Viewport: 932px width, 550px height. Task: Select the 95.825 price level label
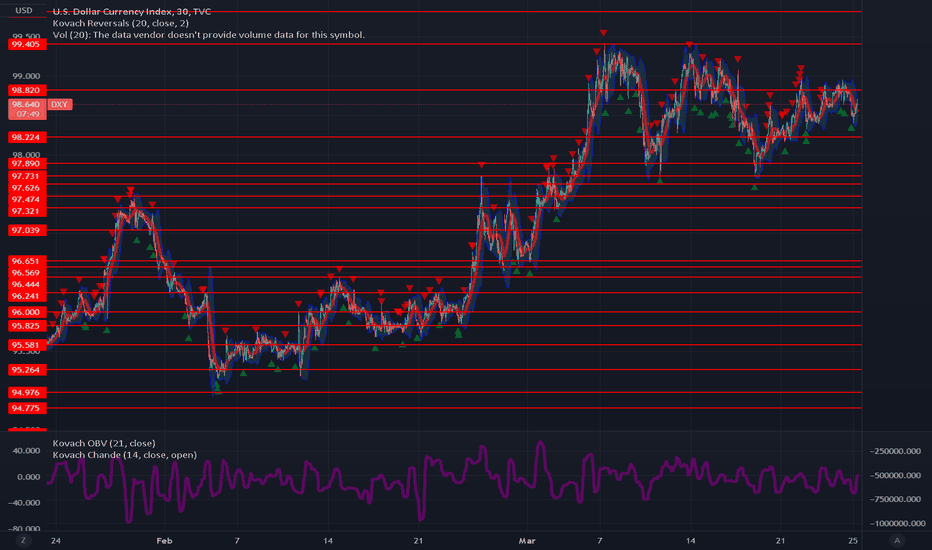[27, 326]
